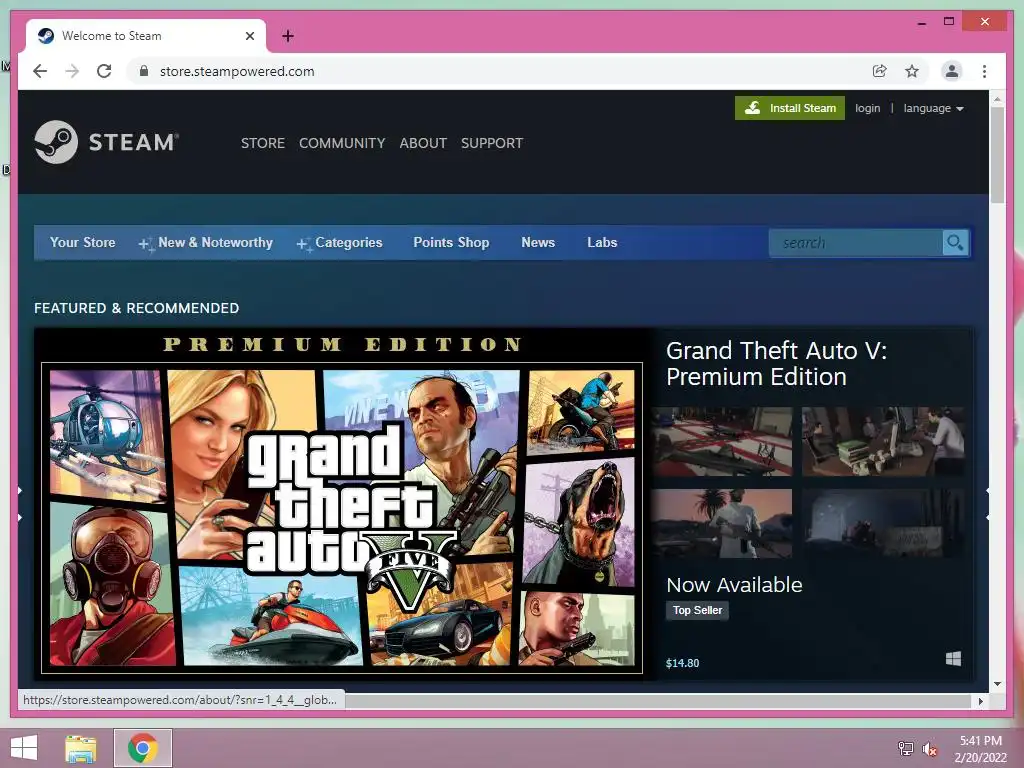Viewport: 1024px width, 768px height.
Task: Click the jet on carrier screenshot thumbnail
Action: (x=721, y=441)
